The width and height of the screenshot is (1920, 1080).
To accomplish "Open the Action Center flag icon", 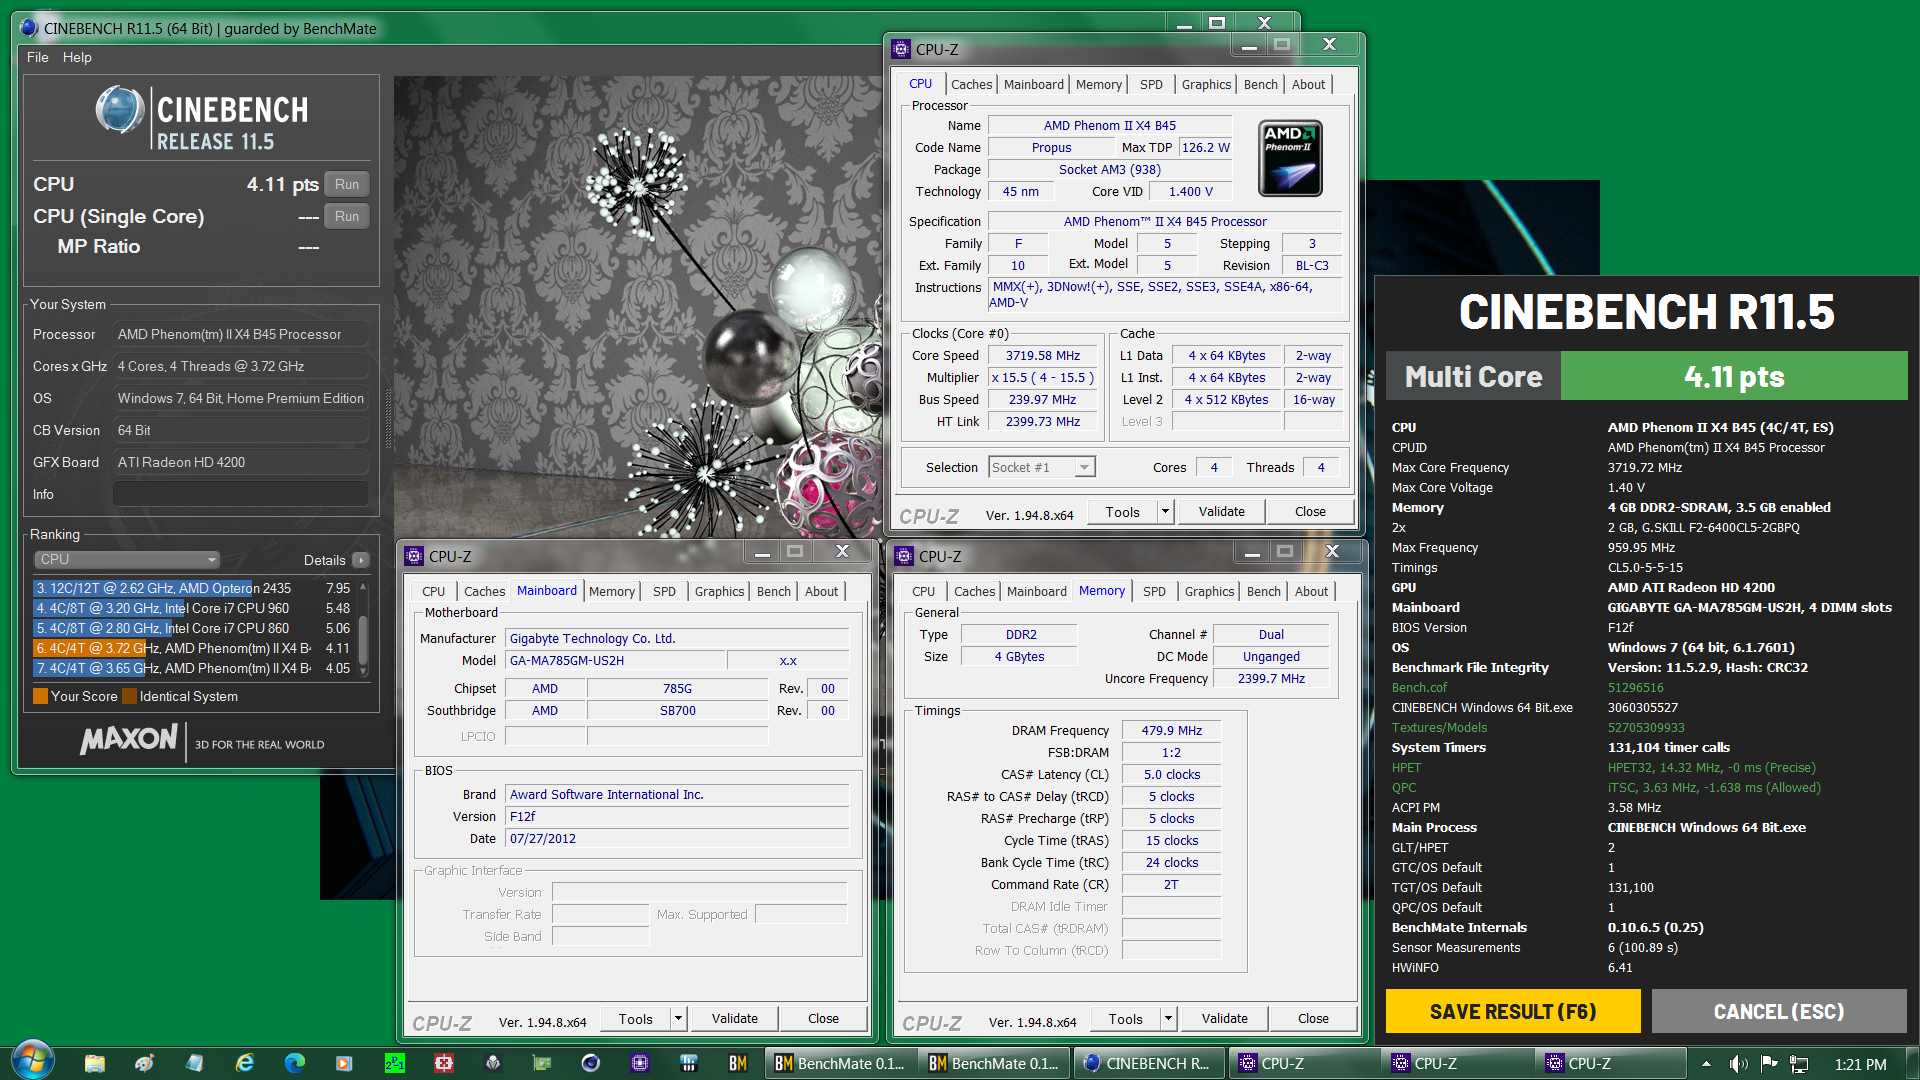I will [1769, 1064].
